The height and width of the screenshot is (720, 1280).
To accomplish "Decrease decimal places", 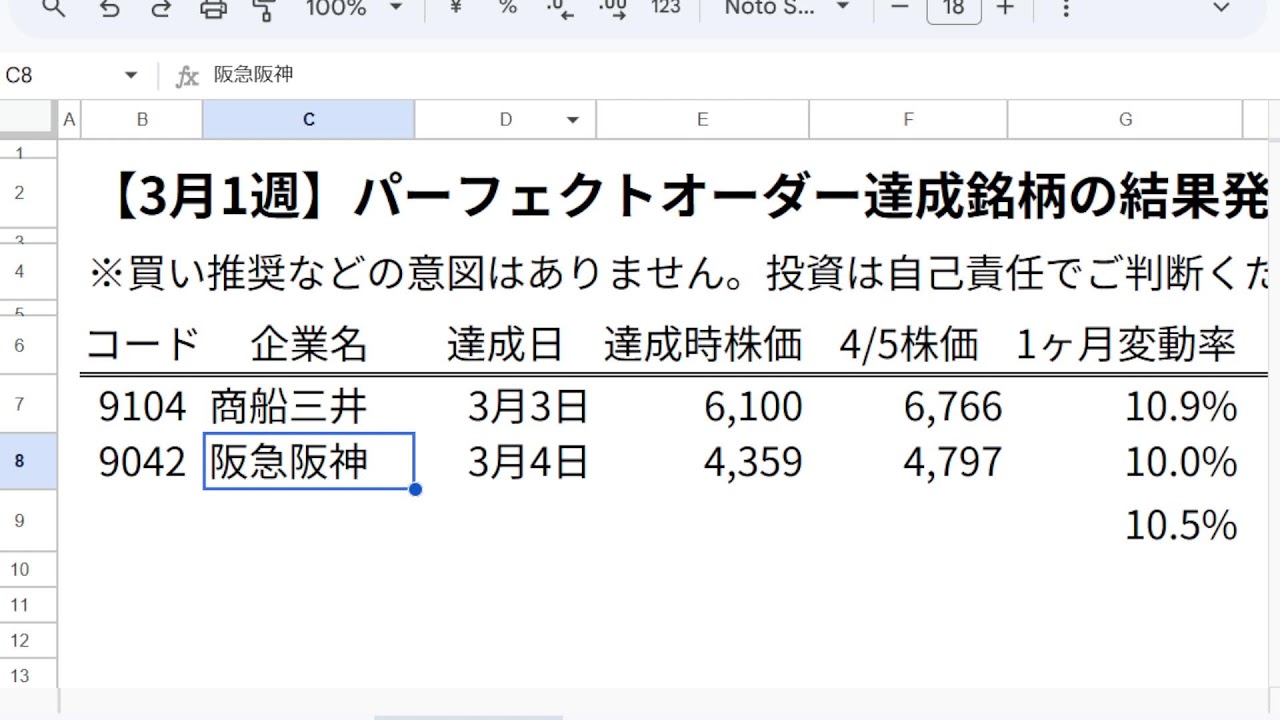I will click(x=560, y=9).
